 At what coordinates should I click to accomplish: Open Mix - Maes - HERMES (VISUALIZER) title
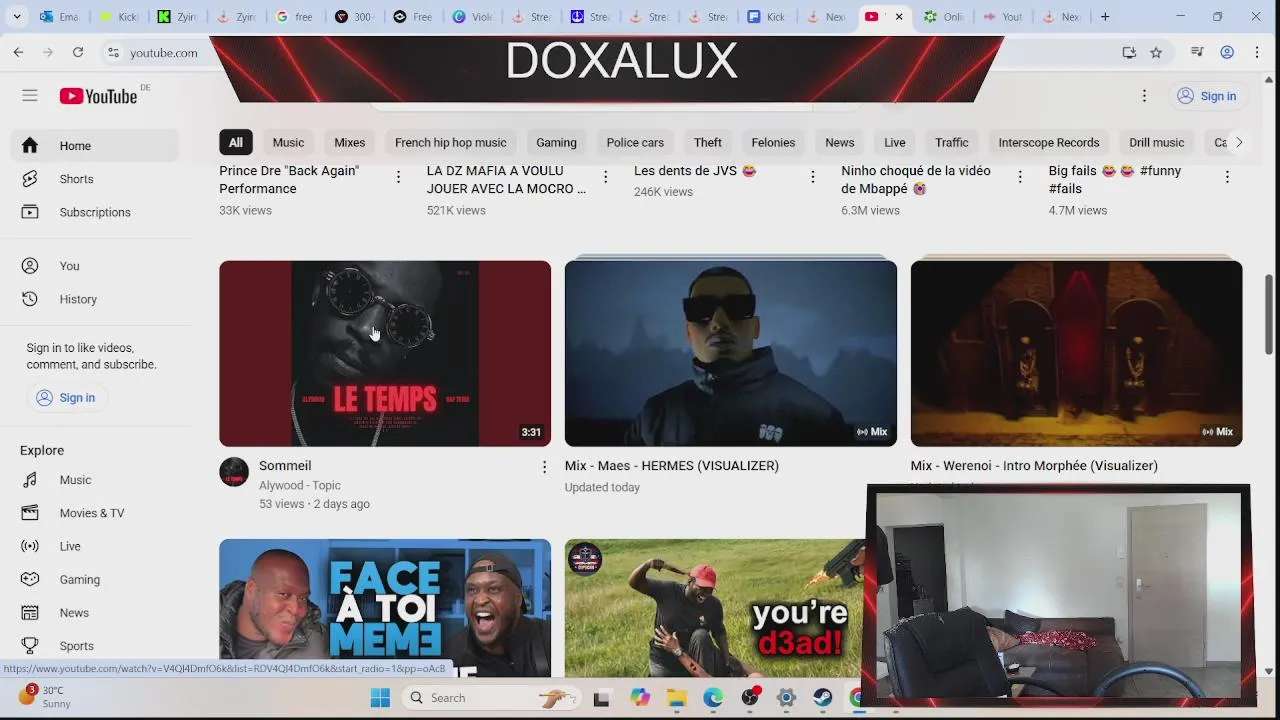(x=671, y=466)
